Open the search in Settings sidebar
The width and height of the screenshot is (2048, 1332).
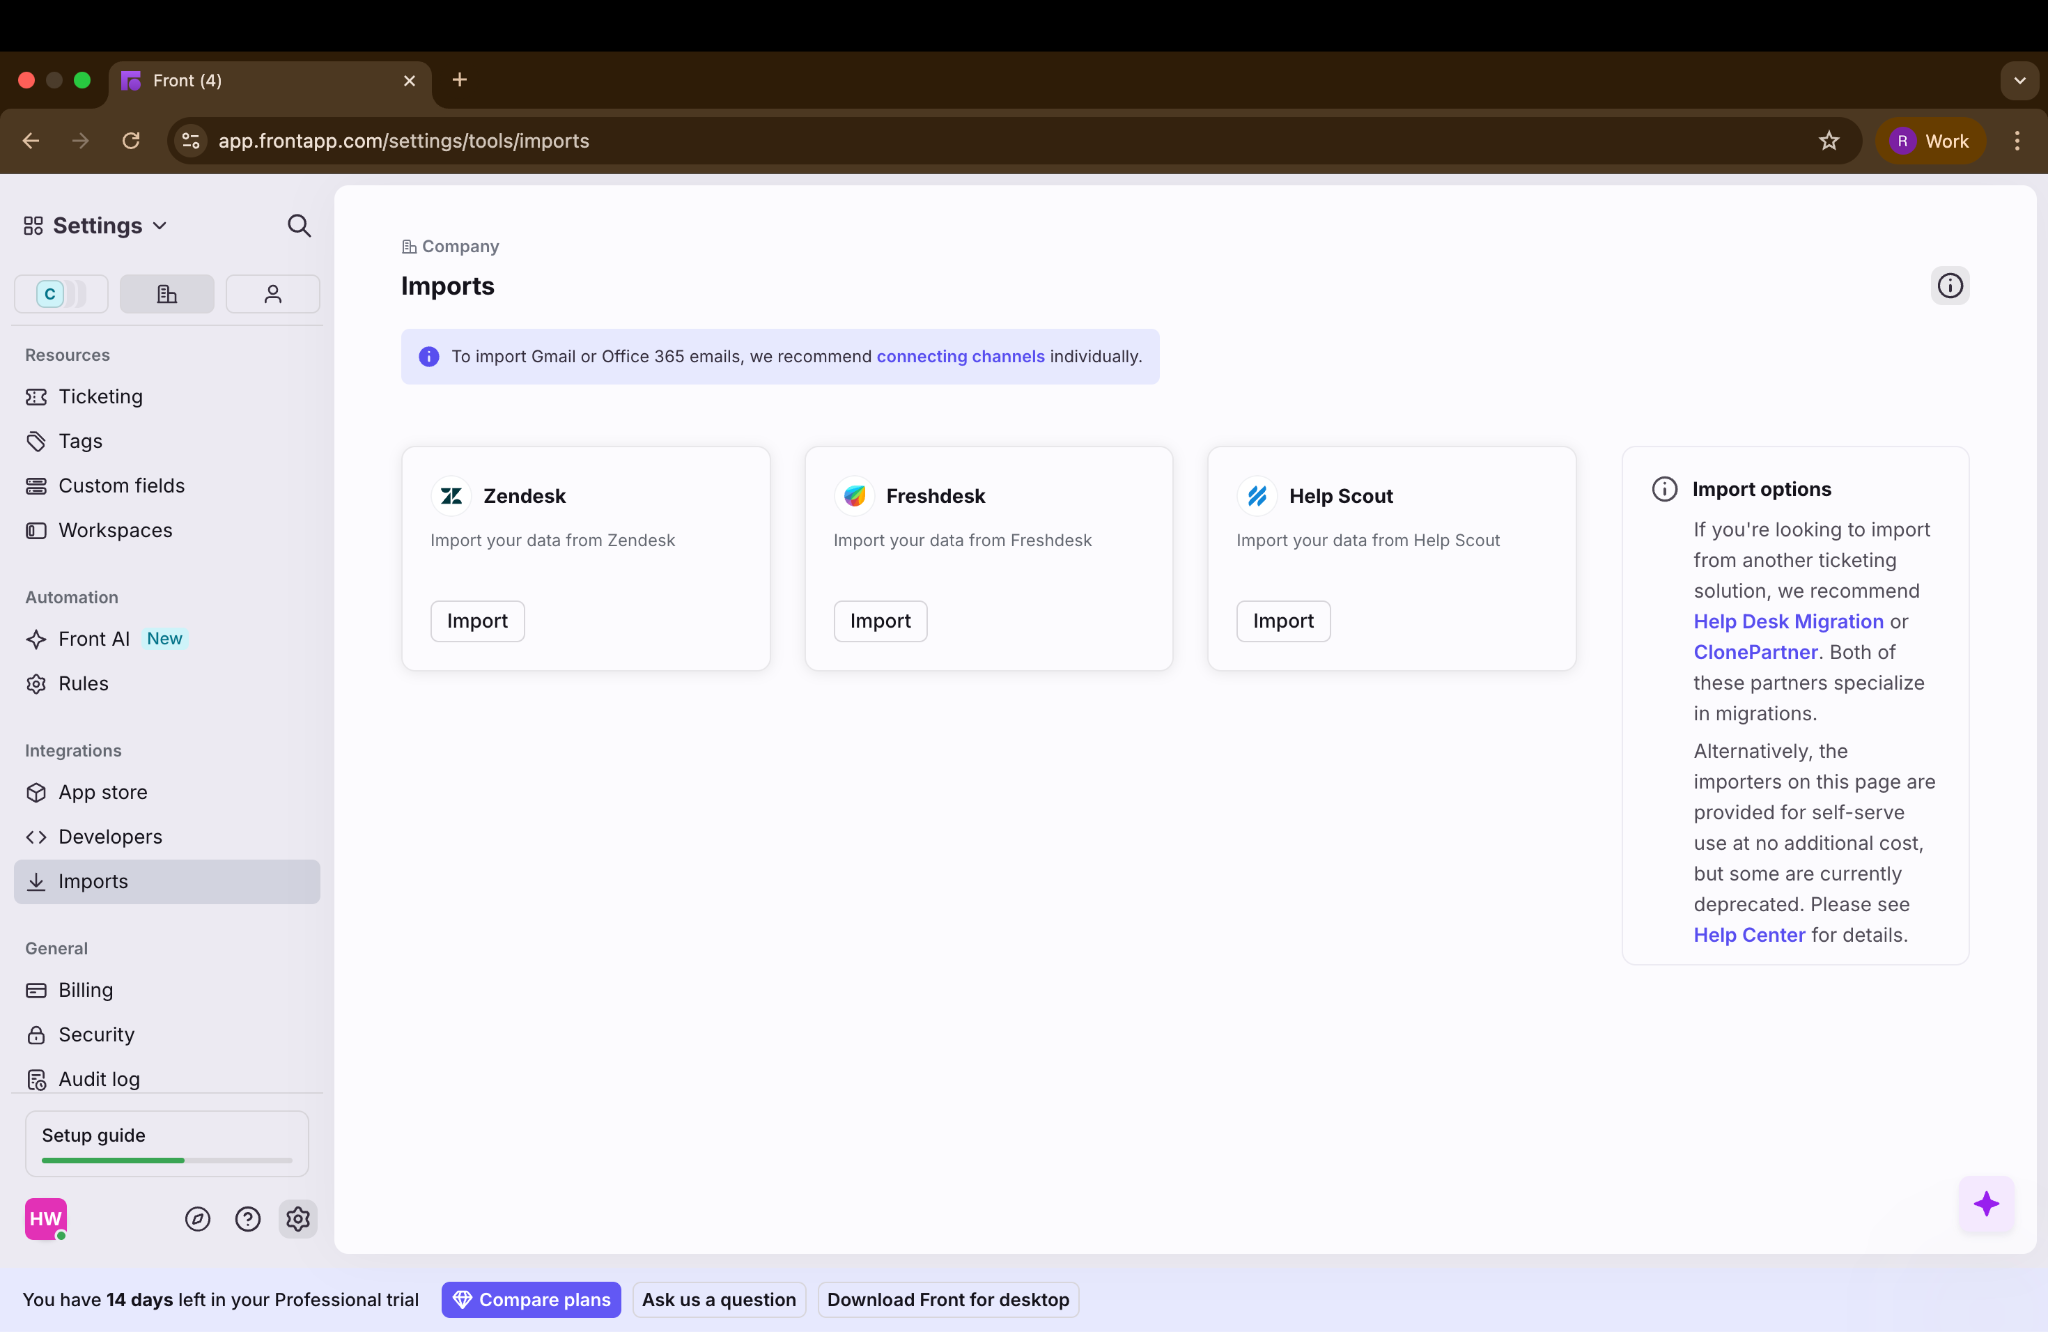(x=299, y=225)
